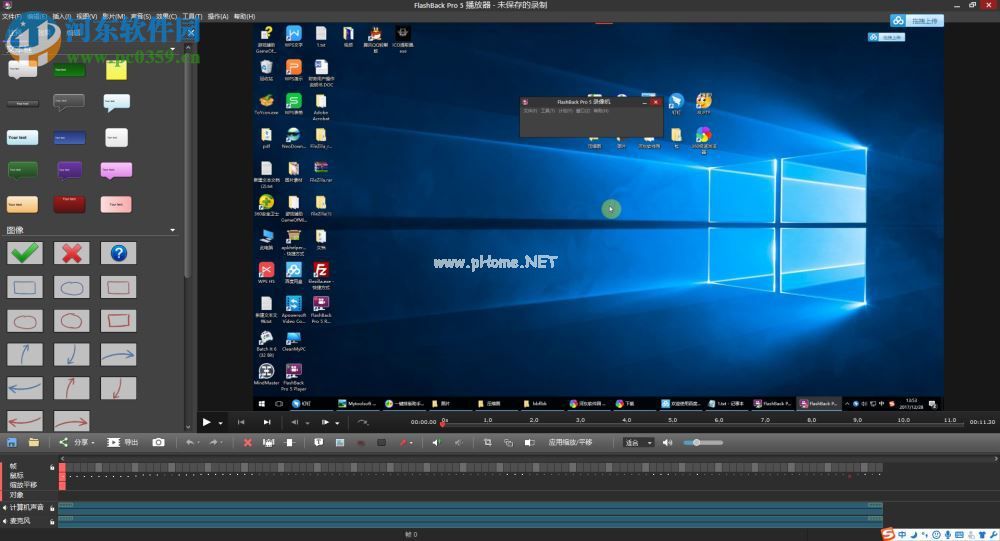The height and width of the screenshot is (541, 1000).
Task: Open the play button options arrow
Action: click(221, 423)
